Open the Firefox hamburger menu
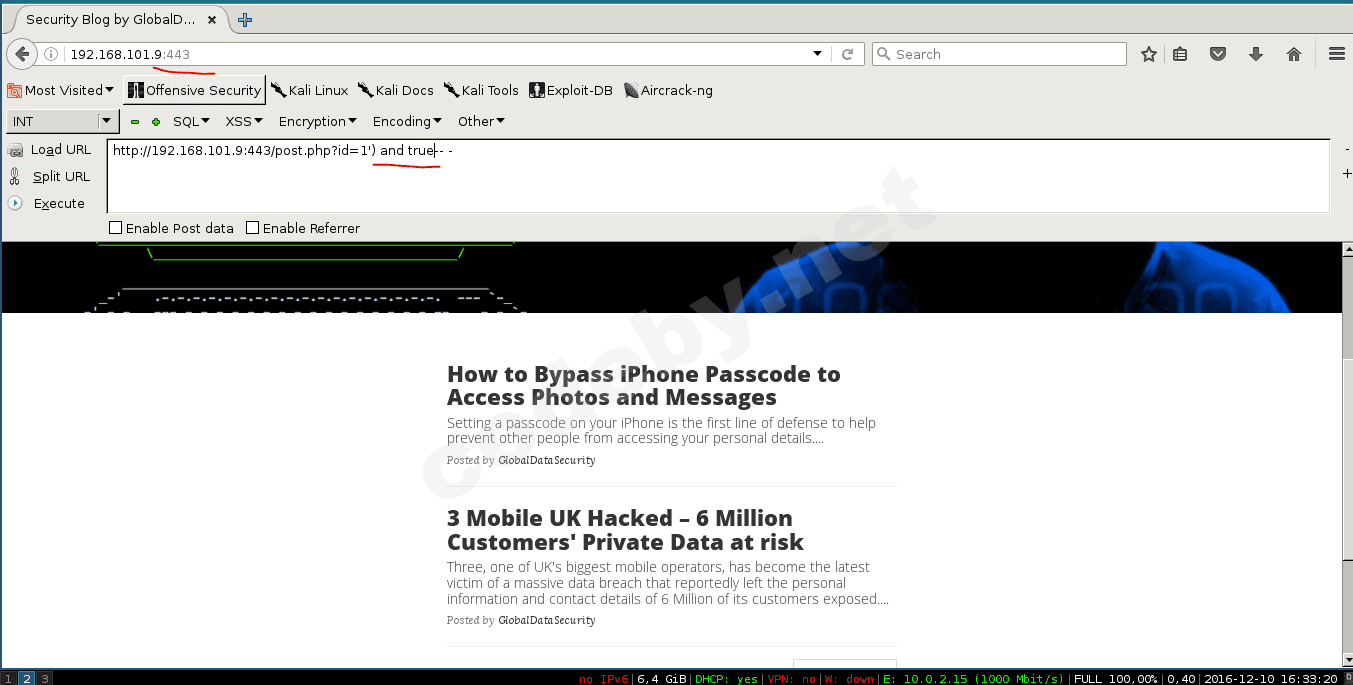Screen dimensions: 1353x685 pyautogui.click(x=1336, y=54)
